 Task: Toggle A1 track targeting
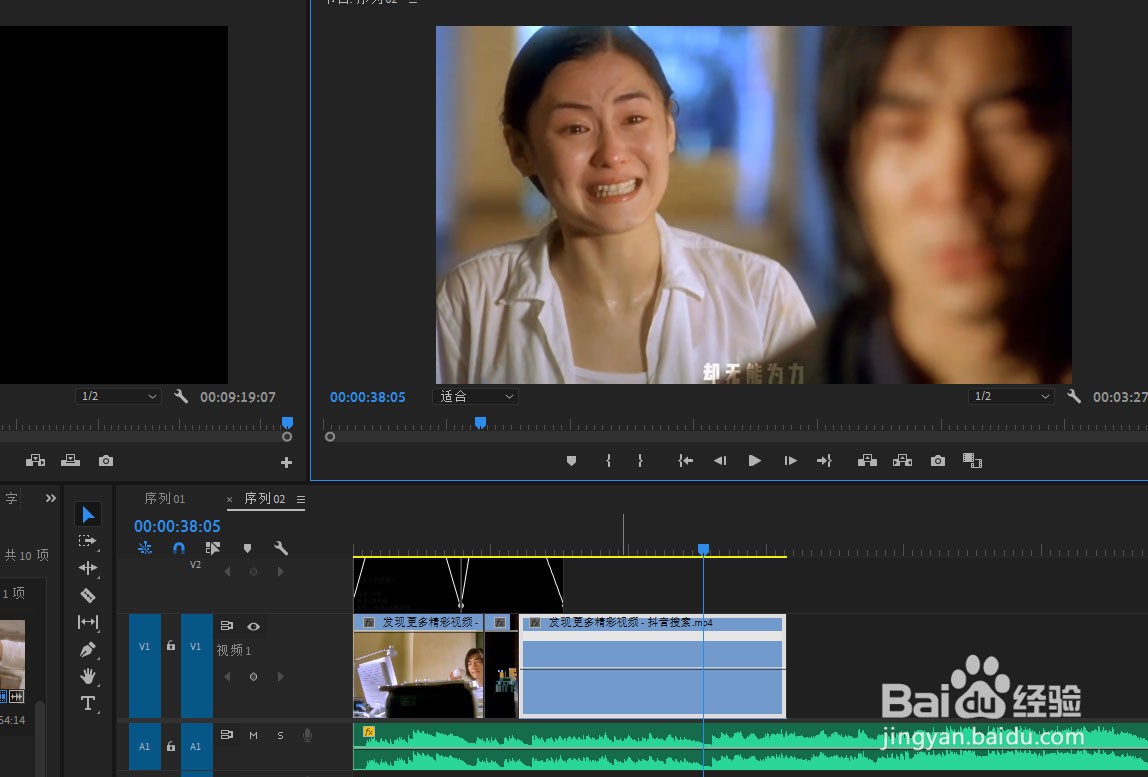[196, 747]
